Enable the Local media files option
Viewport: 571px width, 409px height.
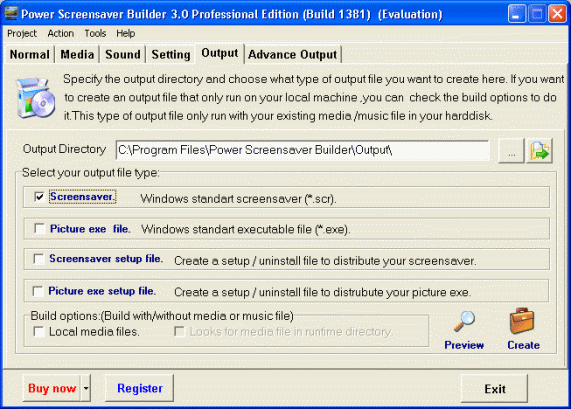point(39,331)
